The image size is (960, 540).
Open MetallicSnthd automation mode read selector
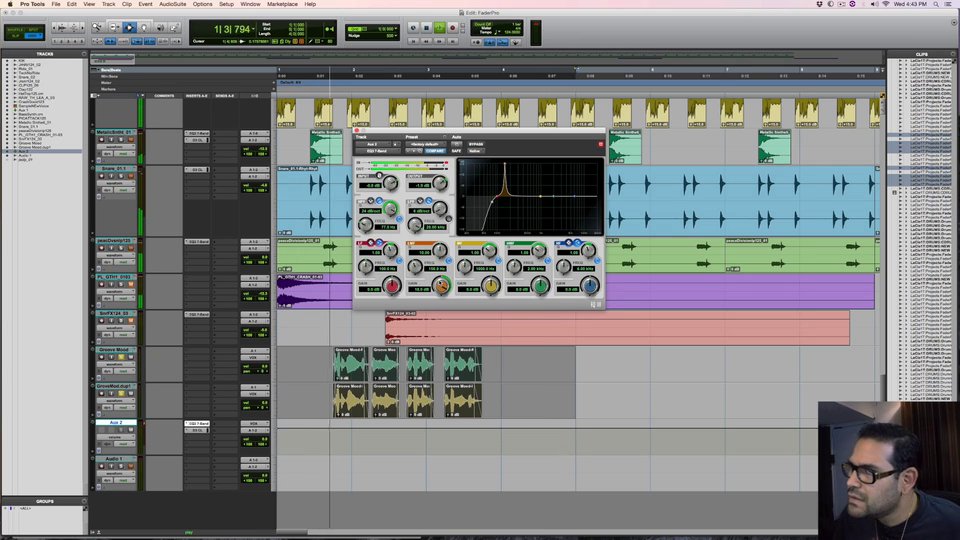point(123,154)
